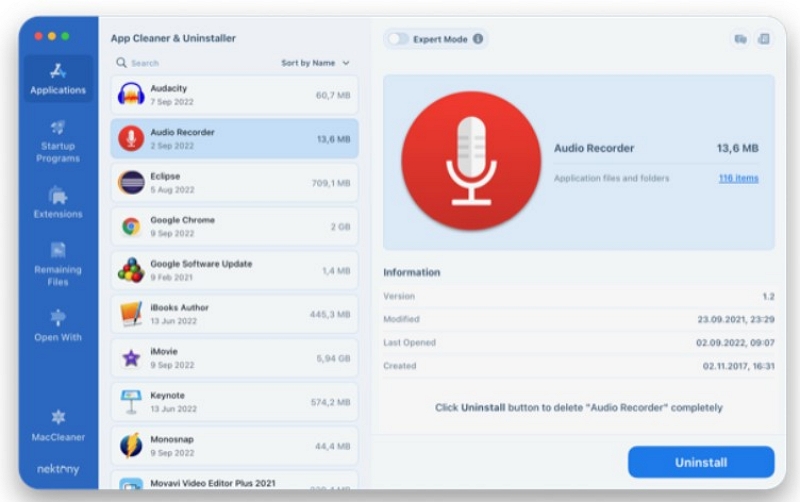
Task: Open the 116 items link
Action: point(738,178)
